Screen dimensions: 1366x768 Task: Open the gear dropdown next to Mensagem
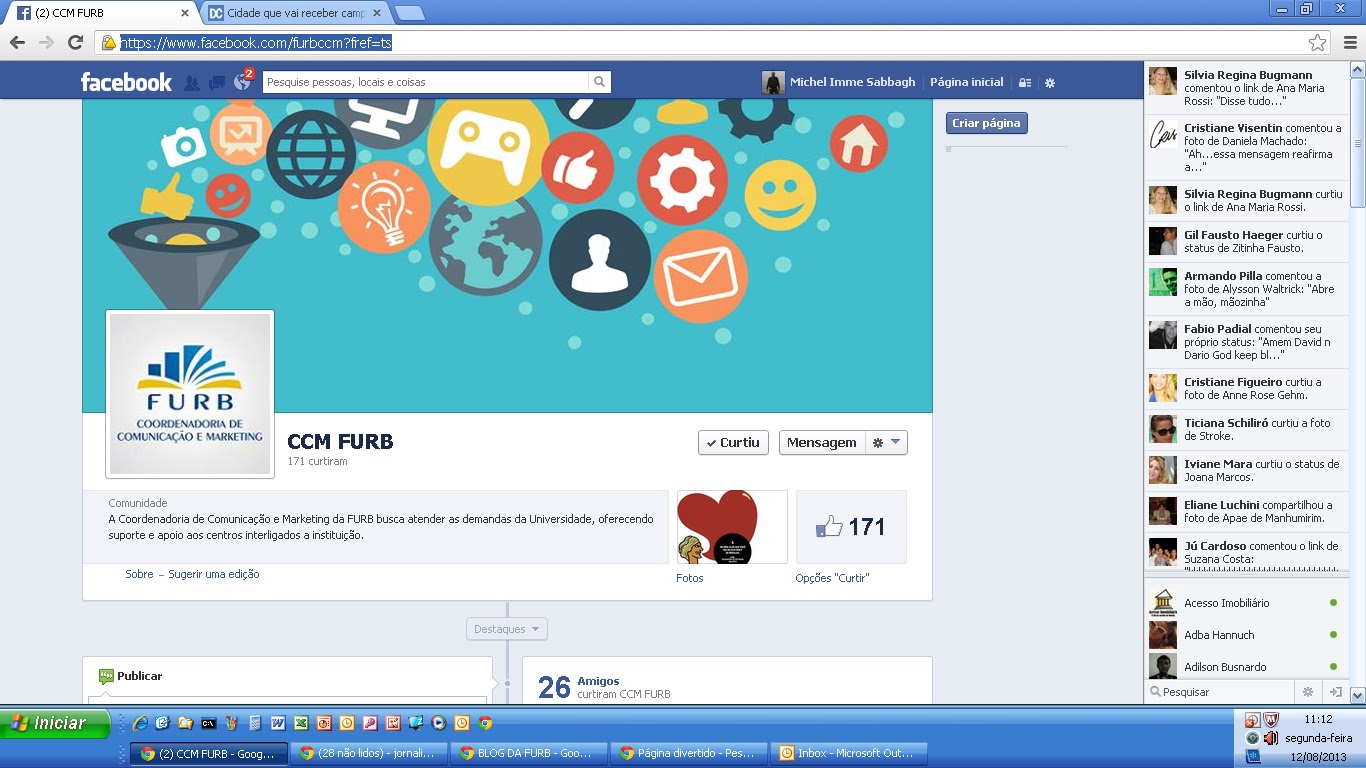886,442
